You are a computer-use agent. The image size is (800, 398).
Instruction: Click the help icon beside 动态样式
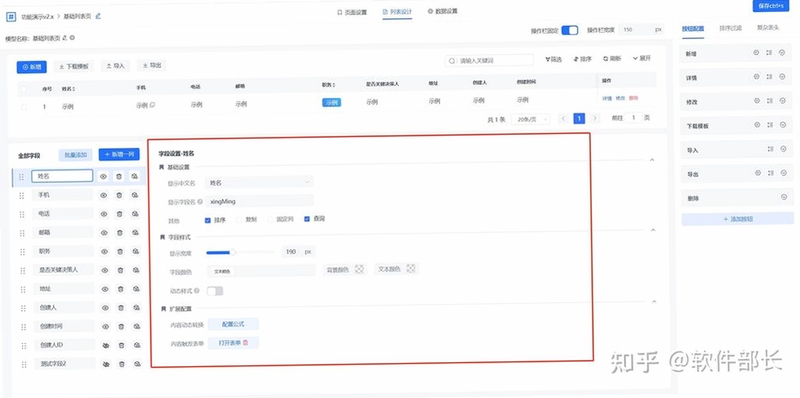[197, 290]
